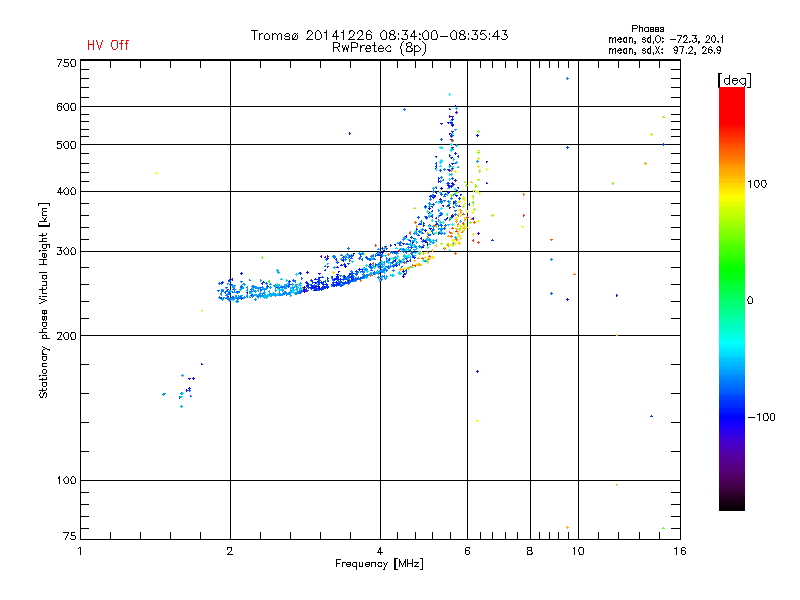Screen dimensions: 800x600
Task: Click the colorbar tick label "100"
Action: (x=757, y=184)
